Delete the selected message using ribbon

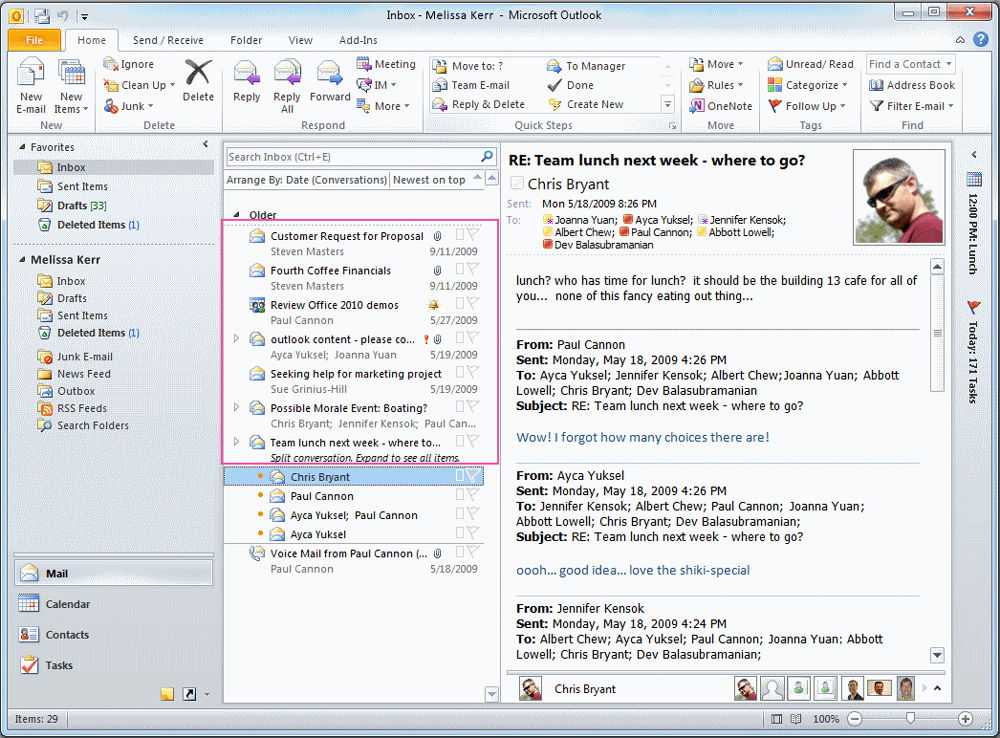198,82
